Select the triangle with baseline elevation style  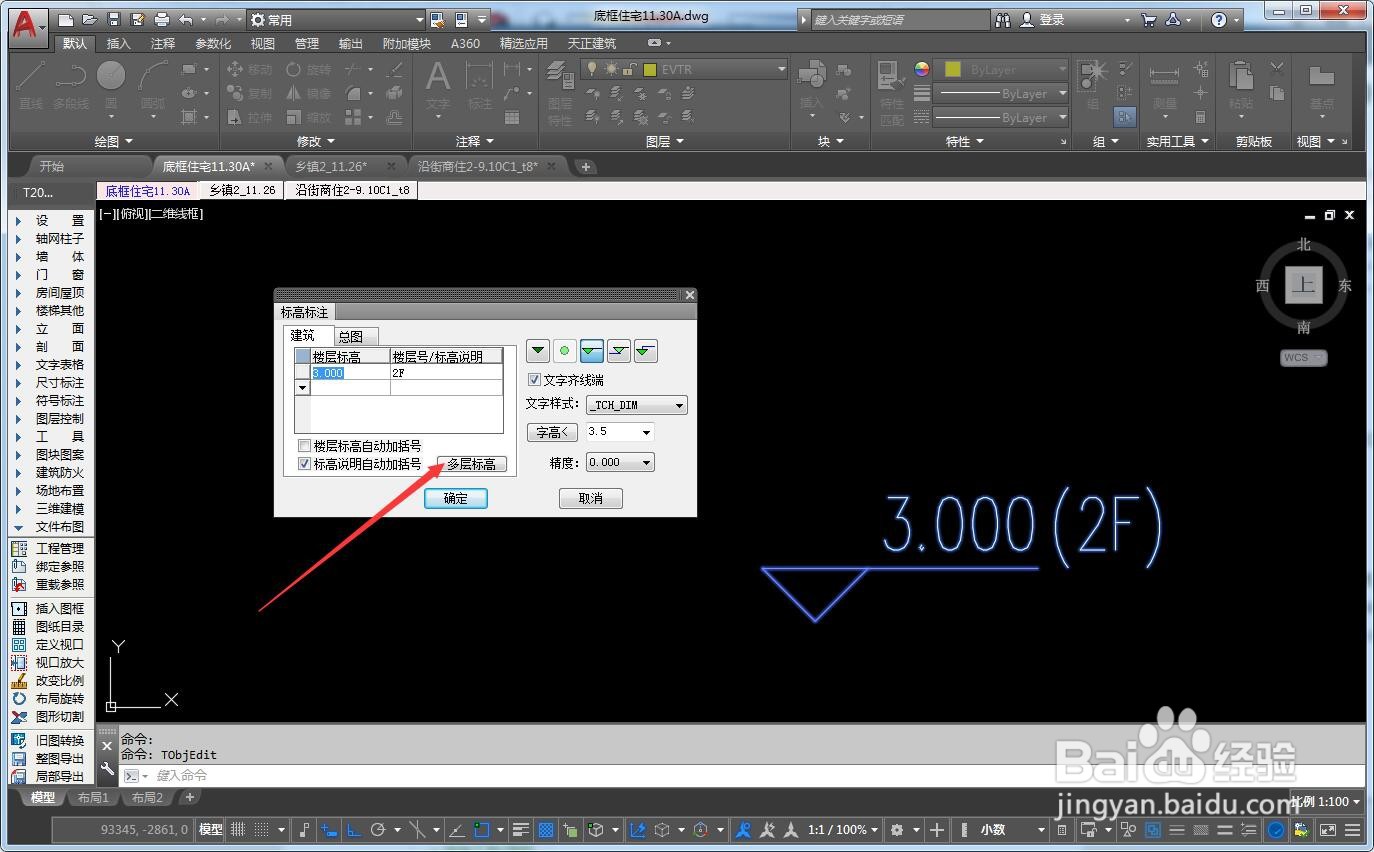click(x=592, y=350)
